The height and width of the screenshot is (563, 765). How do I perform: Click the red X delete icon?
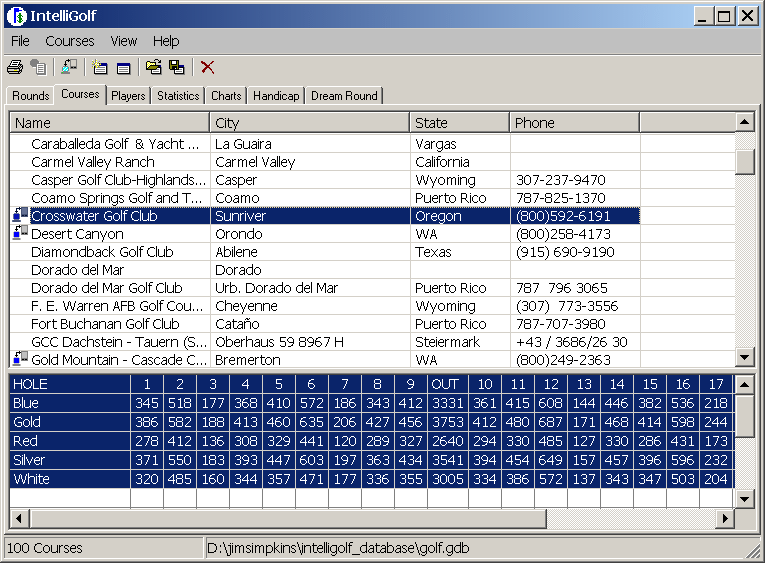click(x=207, y=67)
